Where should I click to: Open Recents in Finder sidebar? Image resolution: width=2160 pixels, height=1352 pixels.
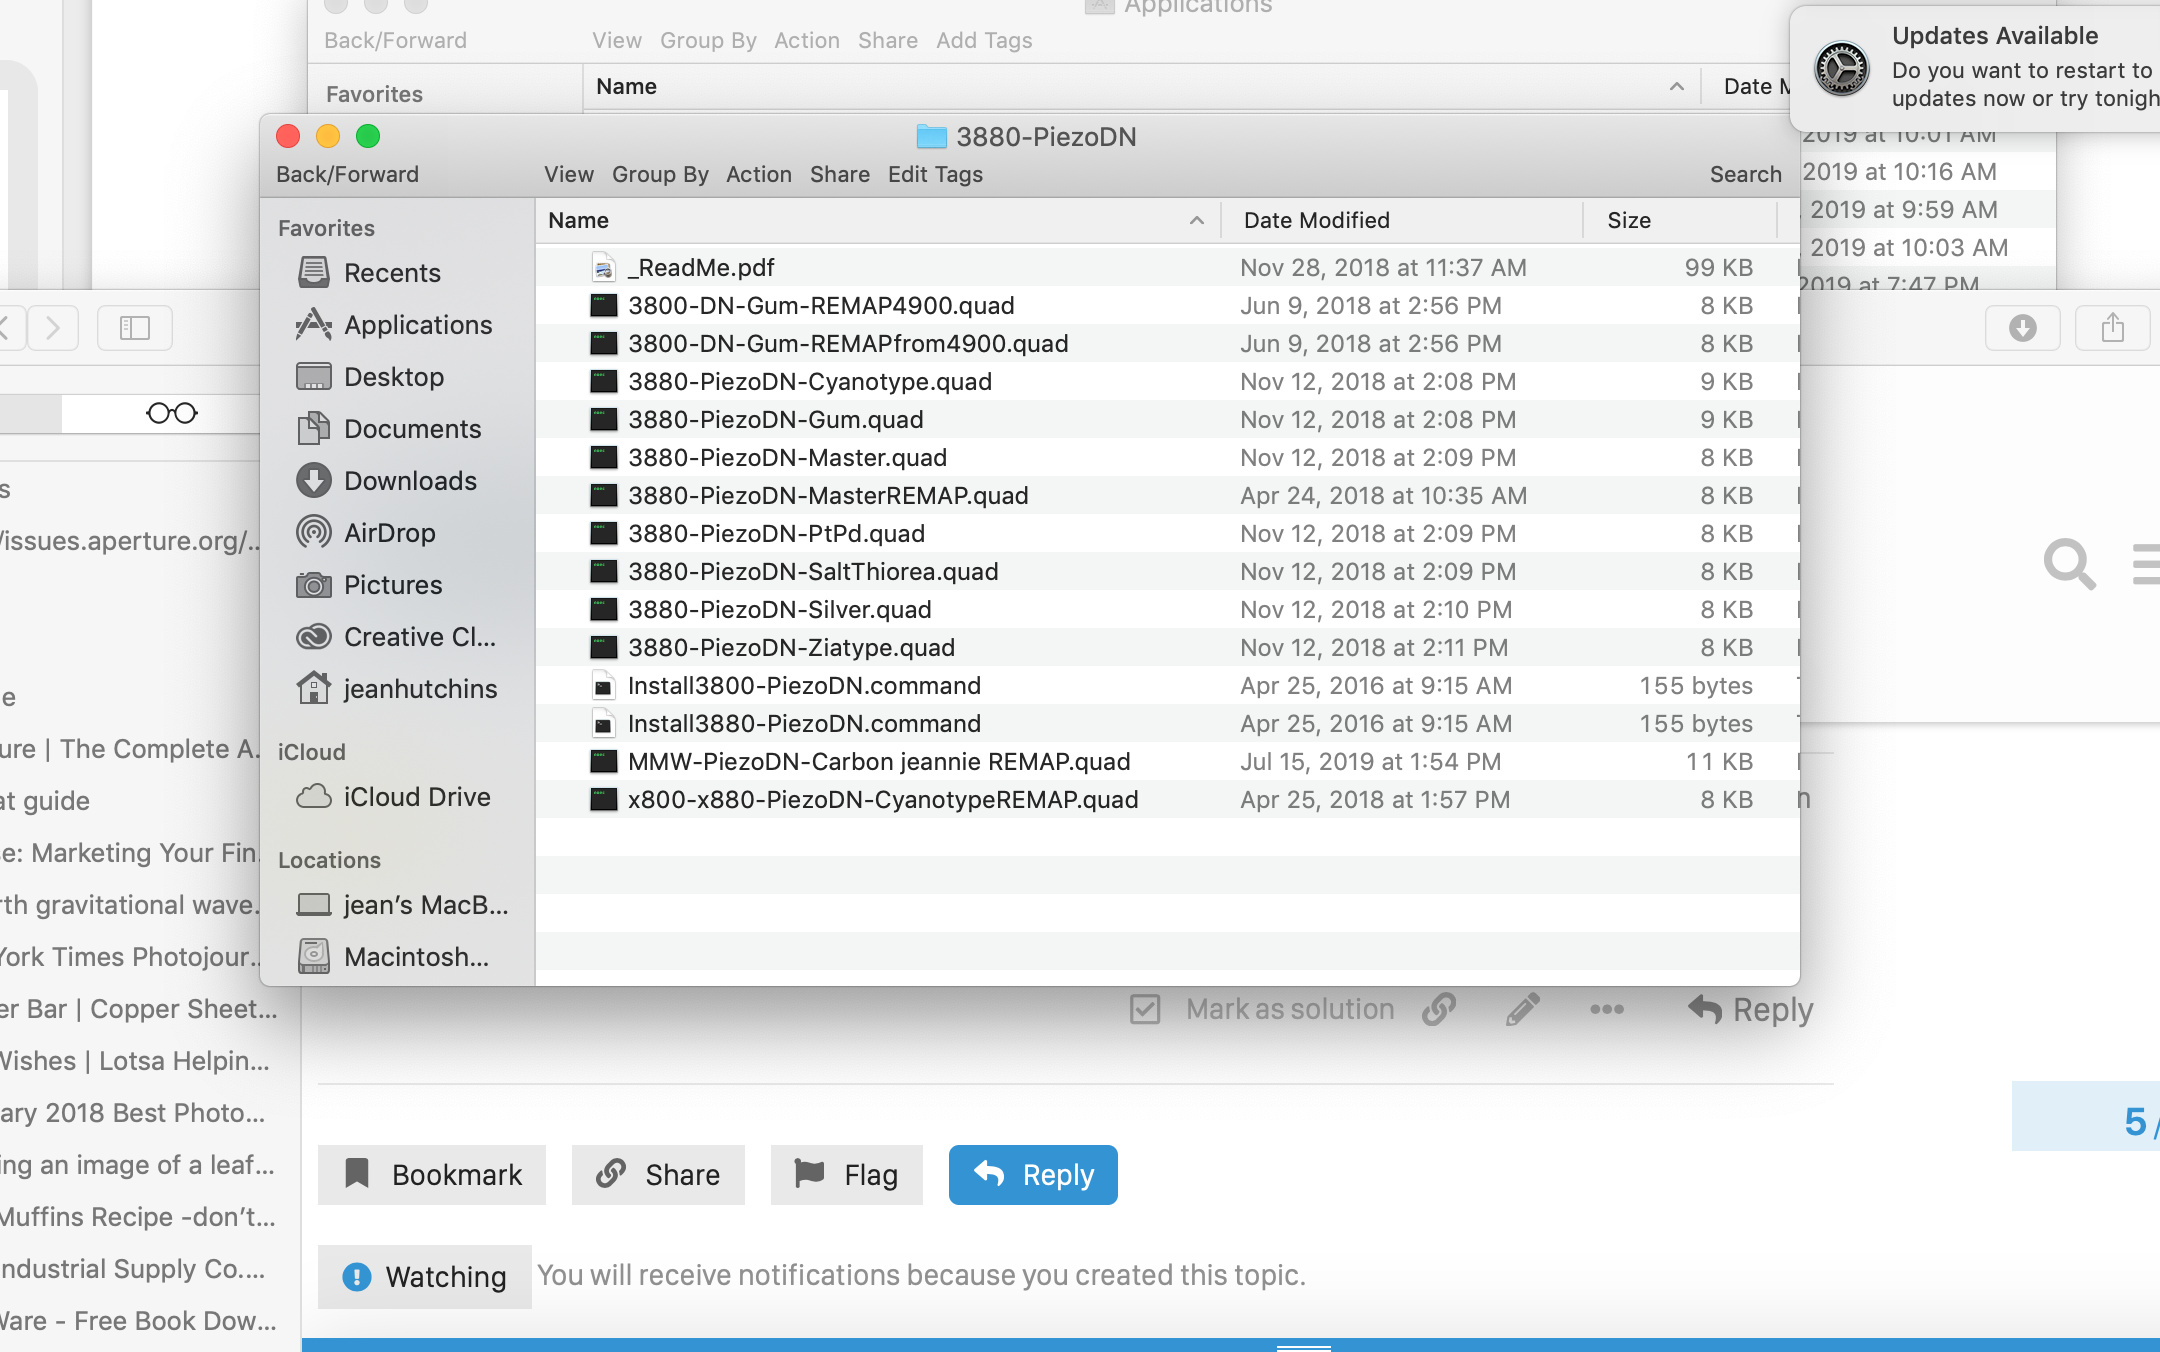click(x=392, y=273)
